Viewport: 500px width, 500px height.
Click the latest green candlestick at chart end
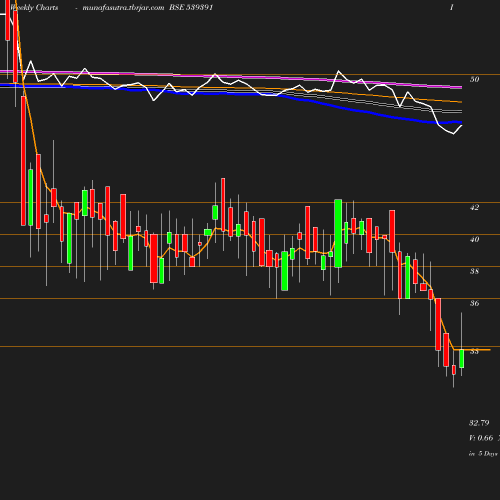461,358
